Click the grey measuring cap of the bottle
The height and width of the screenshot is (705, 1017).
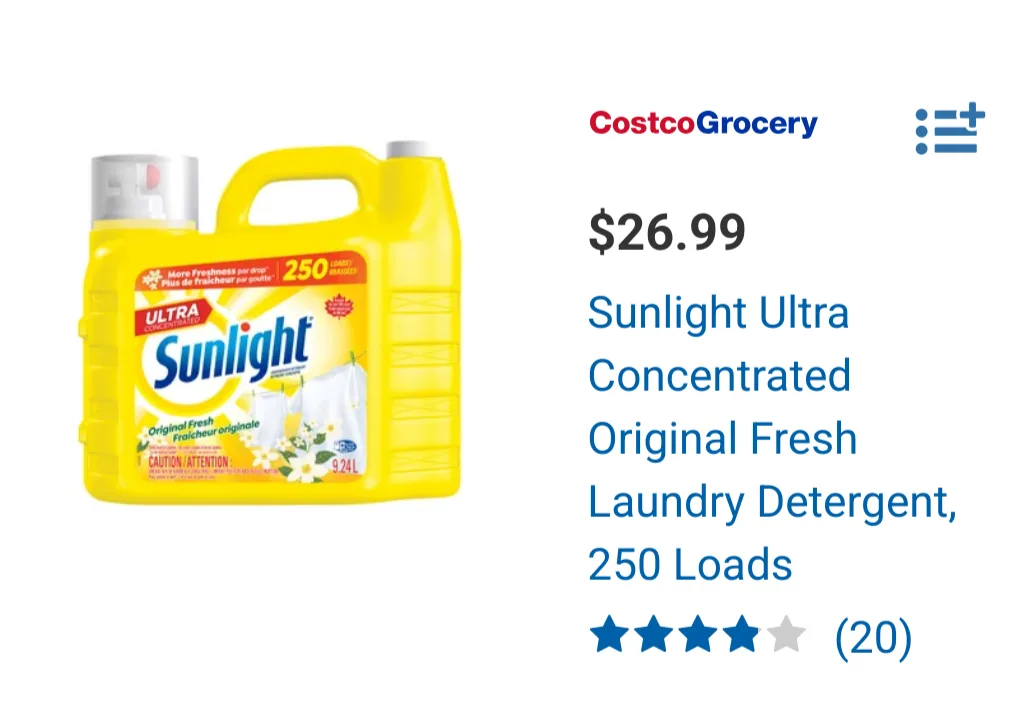point(145,189)
